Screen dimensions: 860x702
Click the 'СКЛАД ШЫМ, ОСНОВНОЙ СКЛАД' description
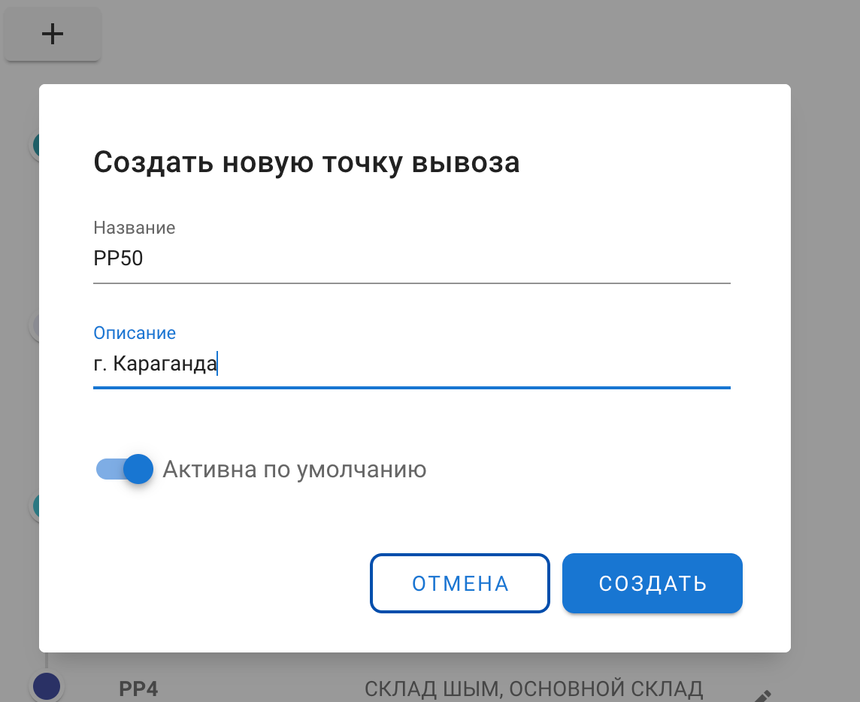533,689
